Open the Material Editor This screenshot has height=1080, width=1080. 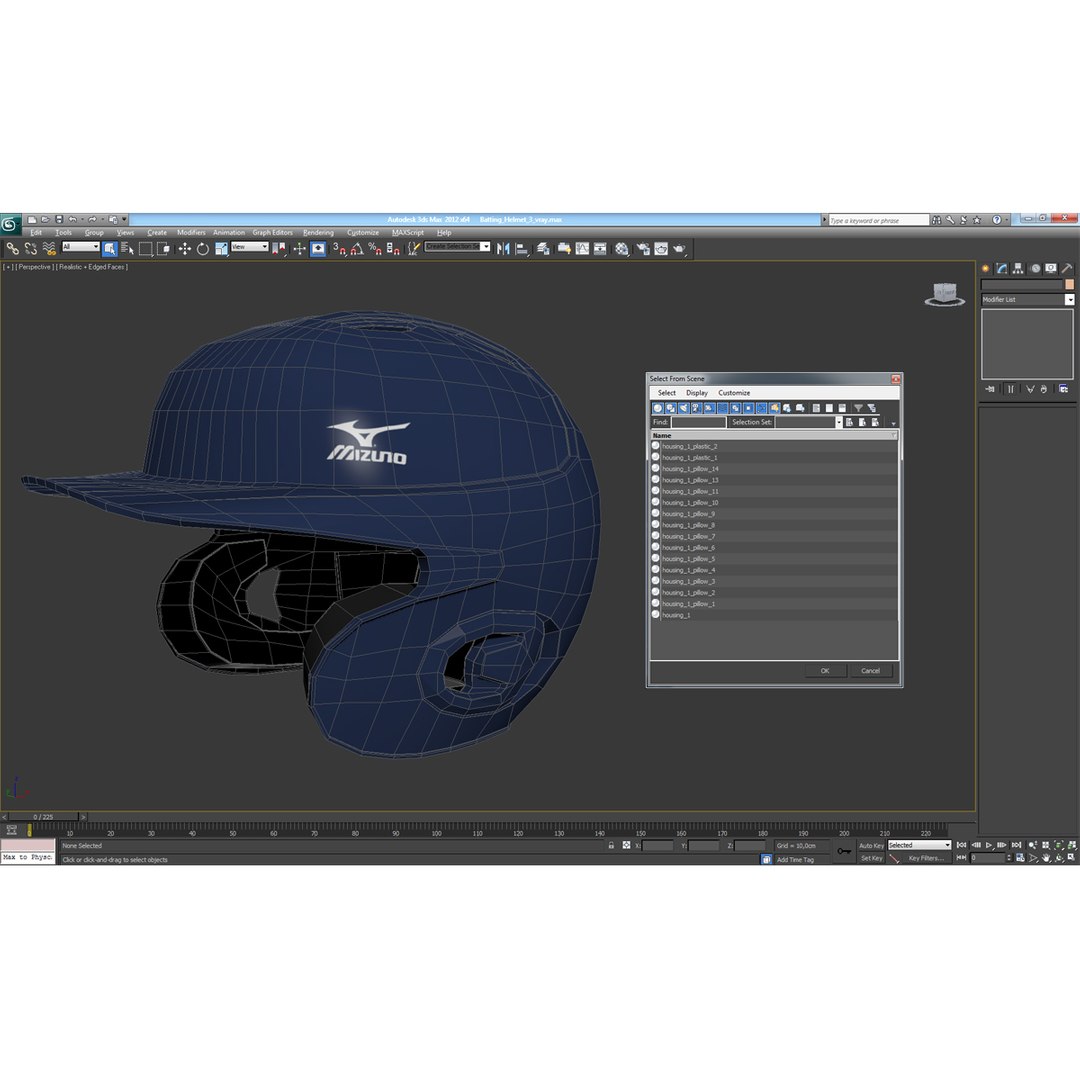(622, 249)
